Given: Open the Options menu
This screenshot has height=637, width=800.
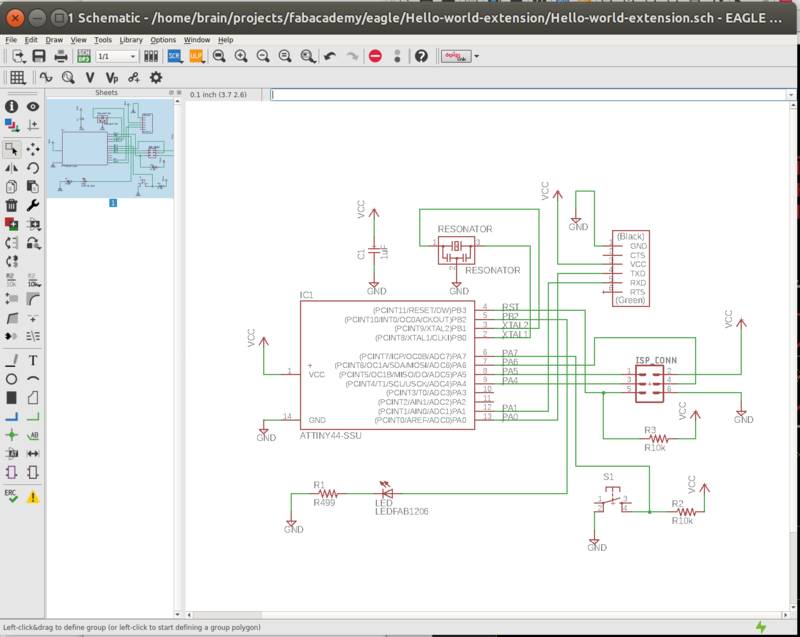Looking at the screenshot, I should (x=161, y=40).
